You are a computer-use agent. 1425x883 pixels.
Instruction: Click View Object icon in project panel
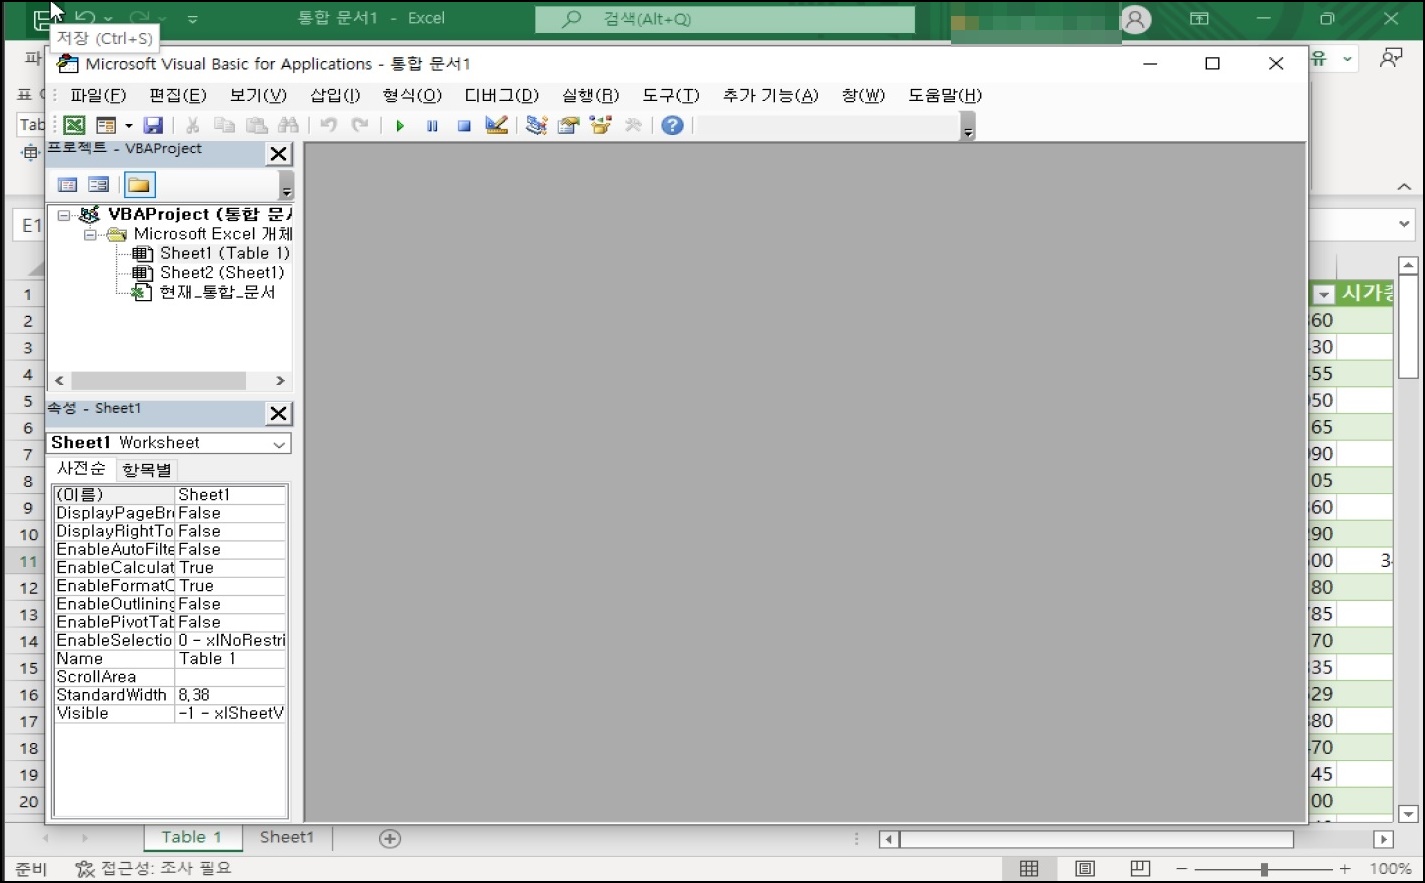(x=98, y=185)
